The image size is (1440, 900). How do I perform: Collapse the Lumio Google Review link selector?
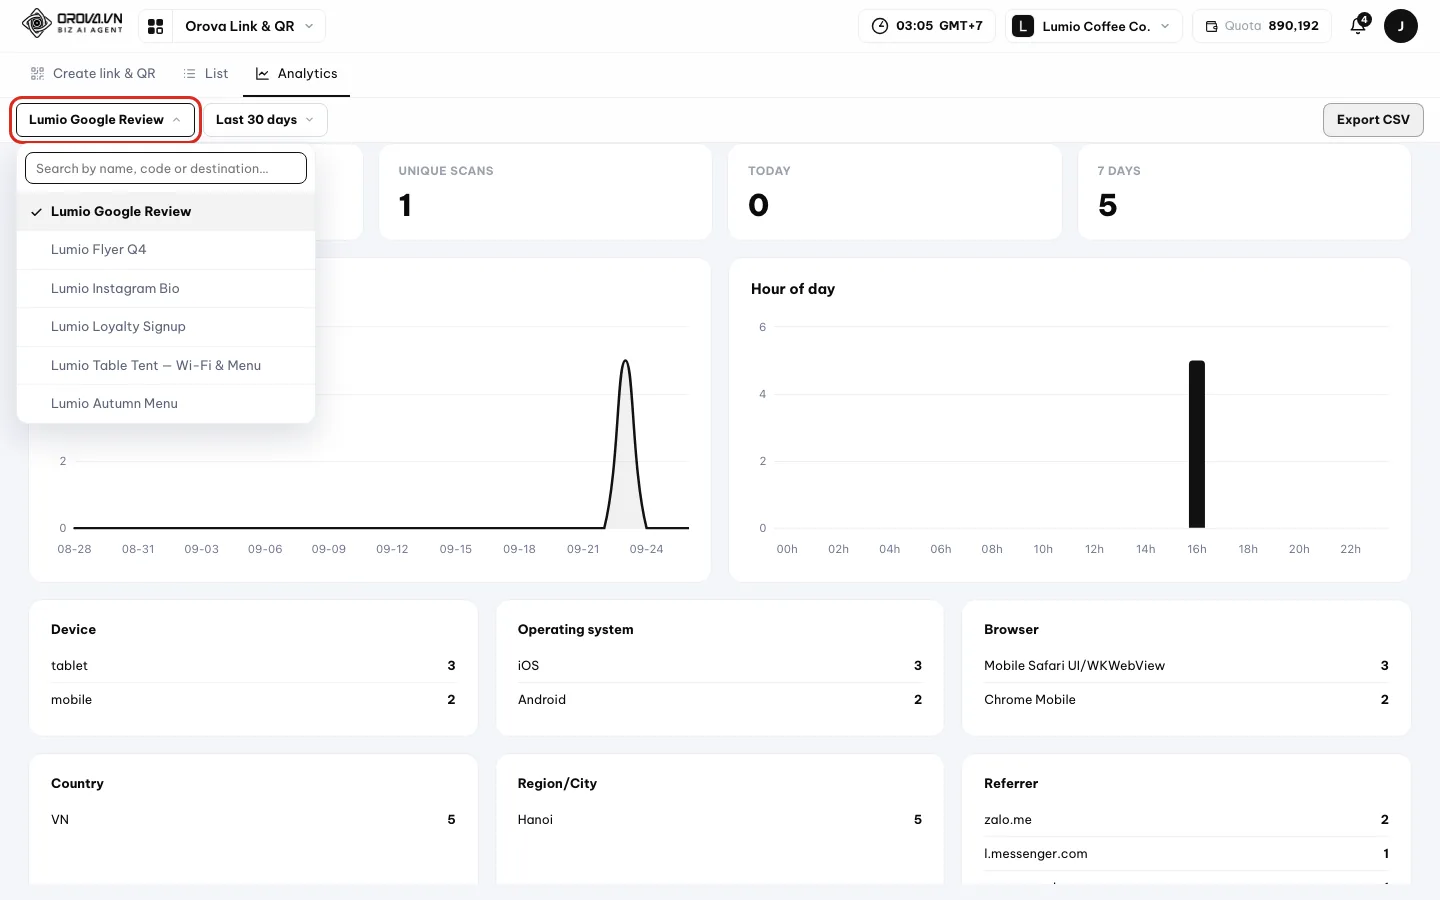(105, 120)
